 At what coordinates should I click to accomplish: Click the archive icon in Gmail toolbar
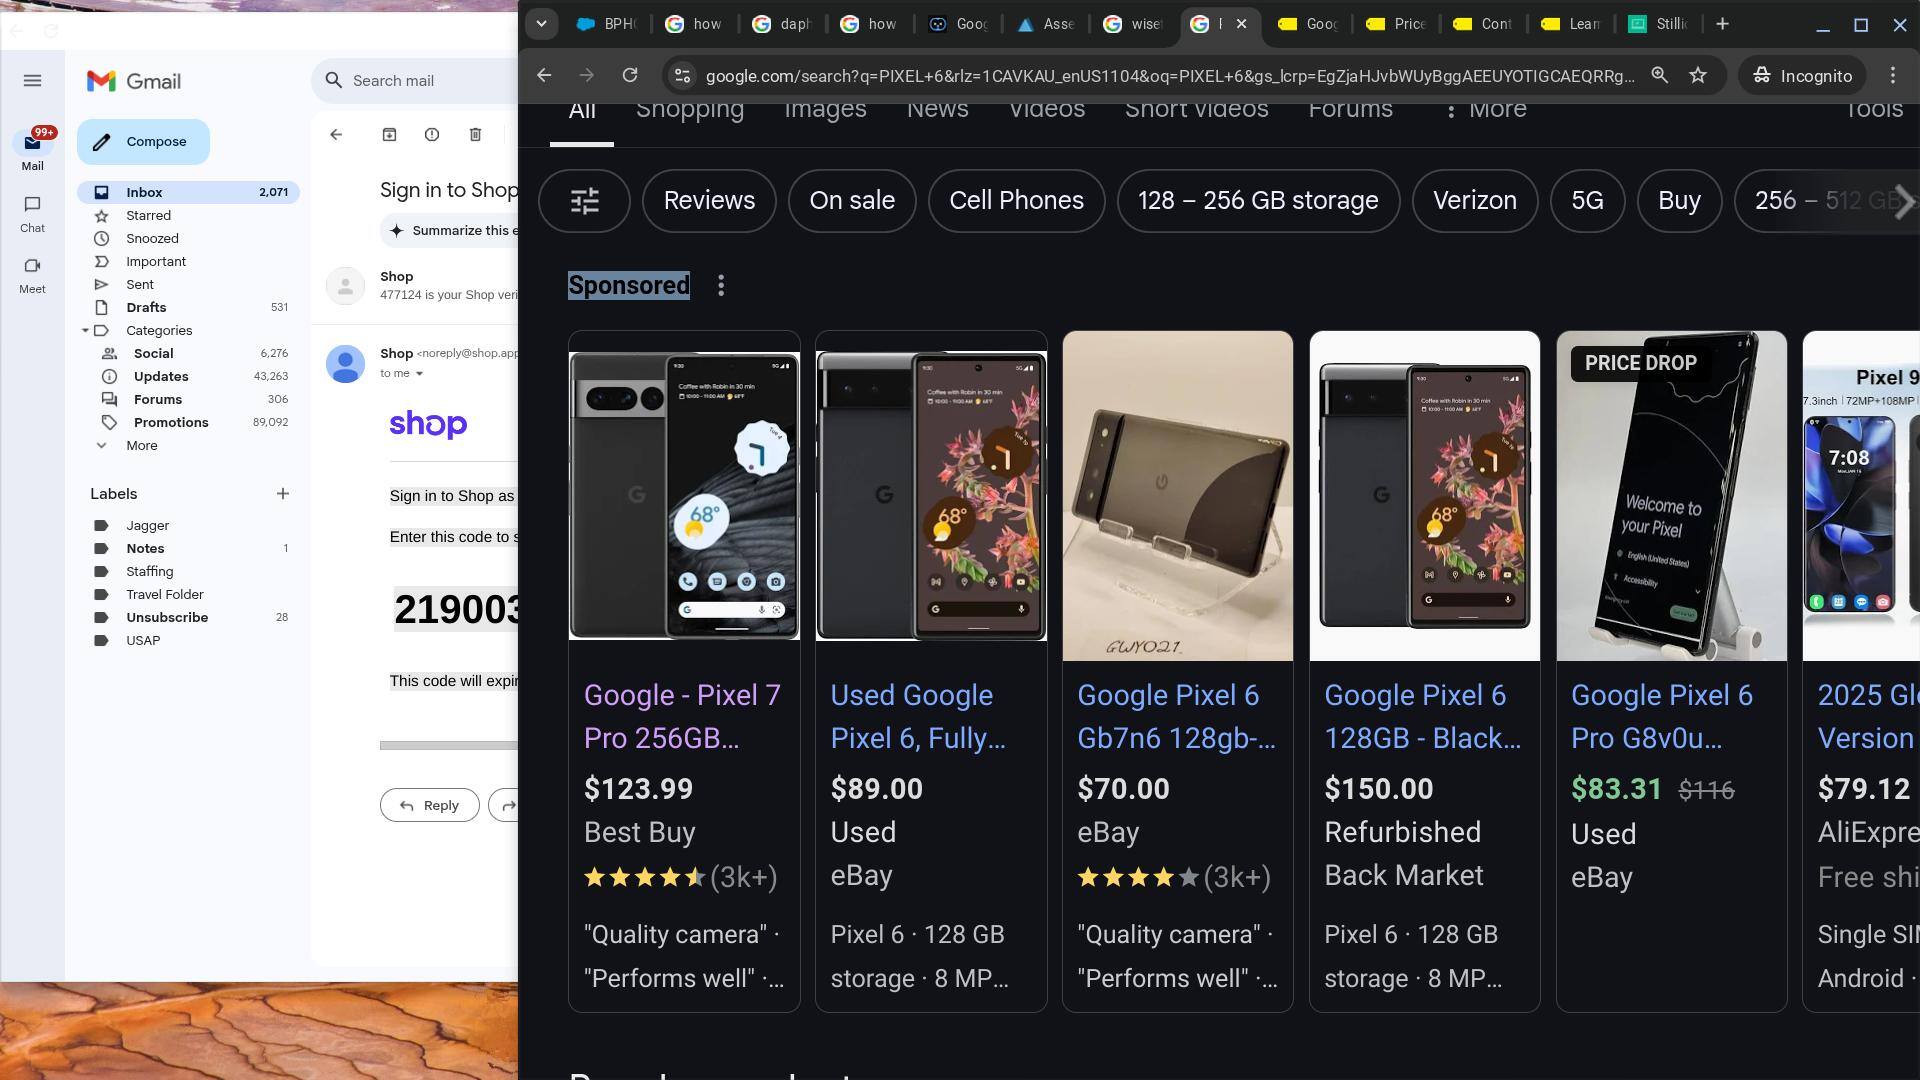click(x=389, y=134)
